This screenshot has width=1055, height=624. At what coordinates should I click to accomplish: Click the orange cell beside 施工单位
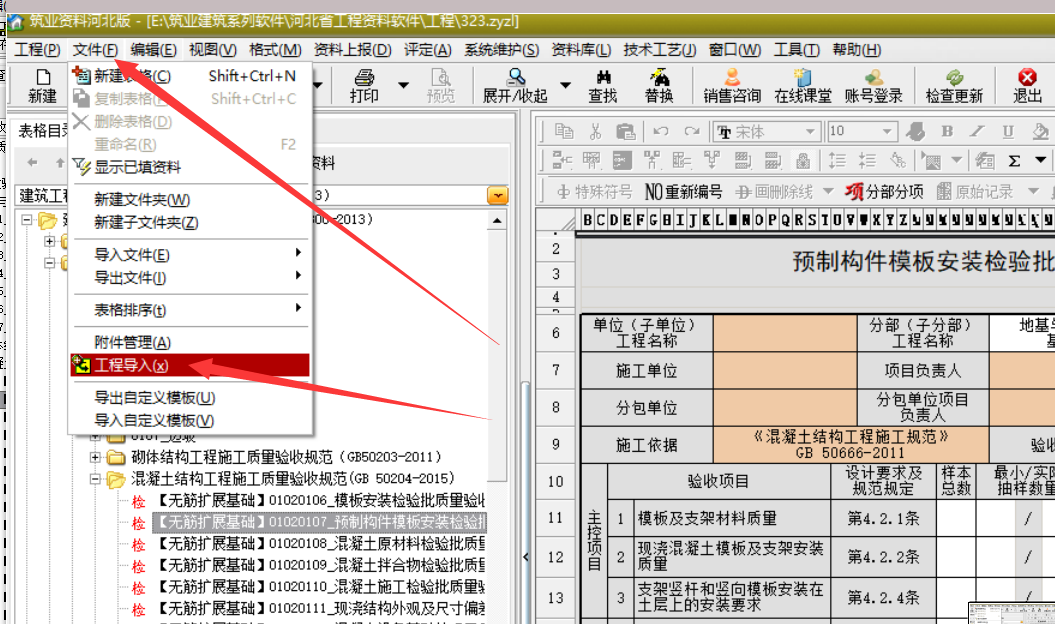(785, 370)
